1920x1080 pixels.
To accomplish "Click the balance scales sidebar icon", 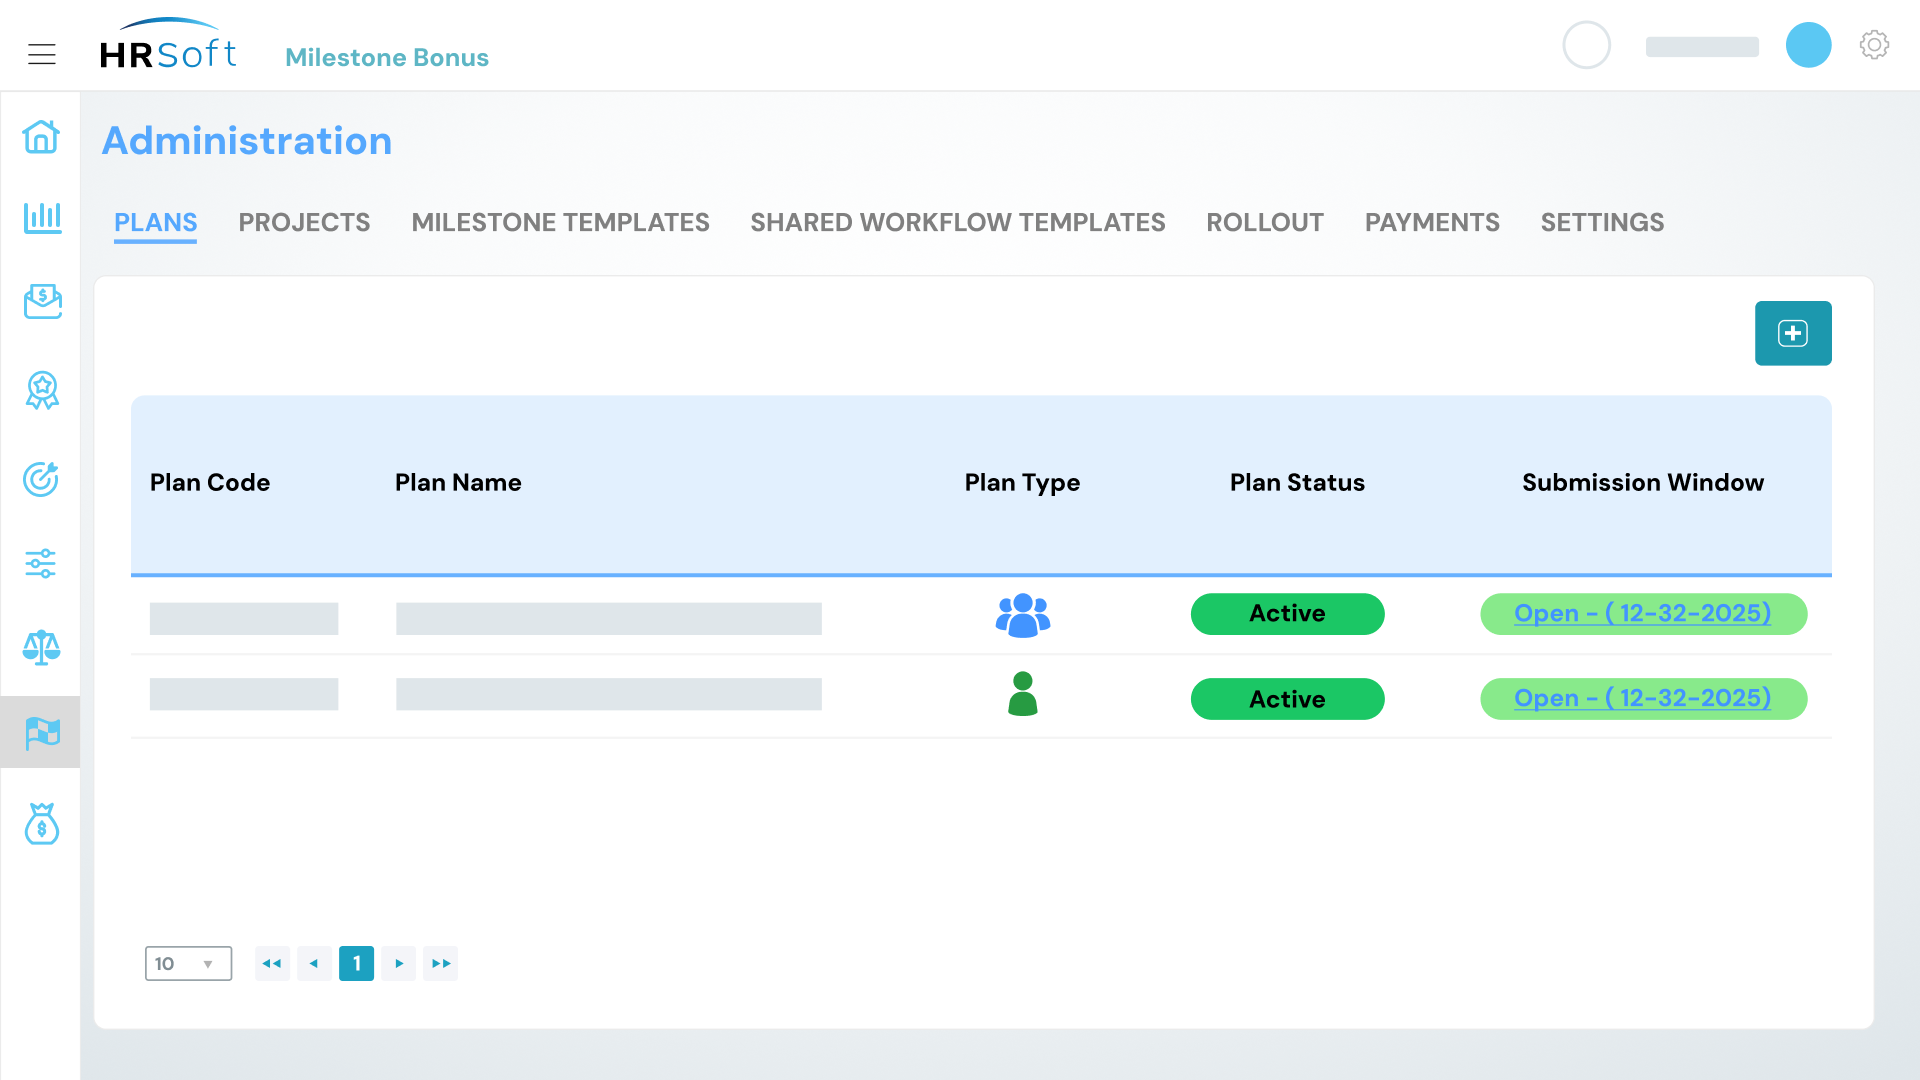I will pos(41,647).
